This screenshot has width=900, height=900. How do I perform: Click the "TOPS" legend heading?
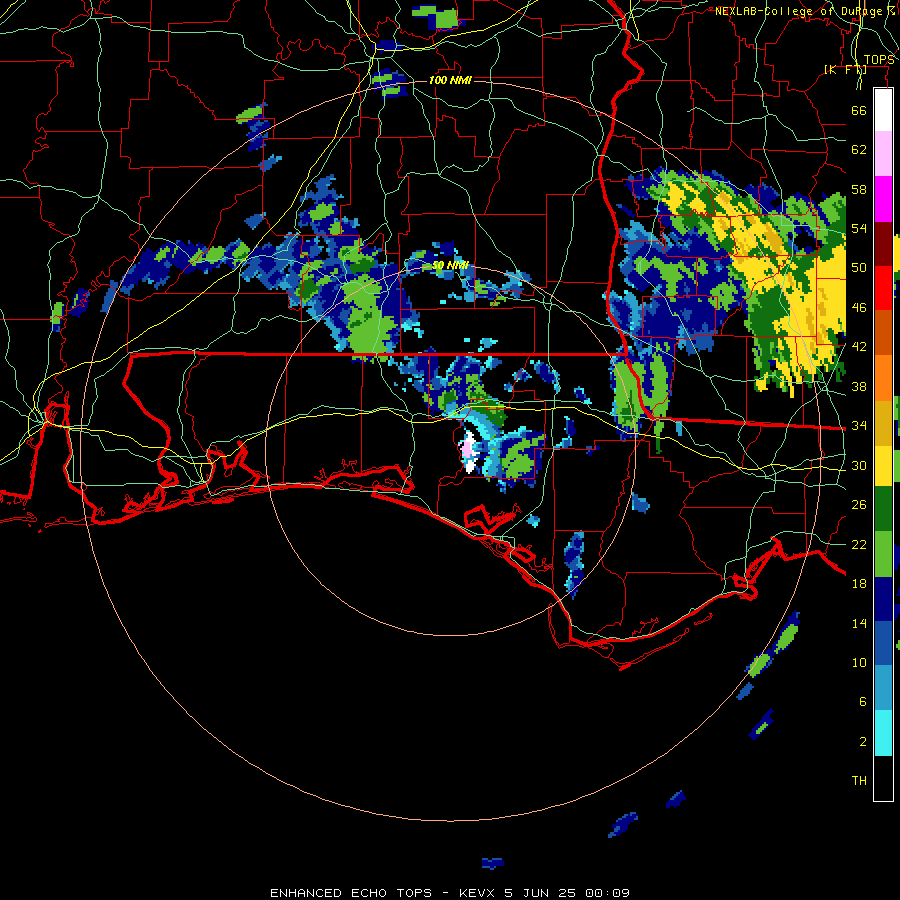[x=879, y=60]
